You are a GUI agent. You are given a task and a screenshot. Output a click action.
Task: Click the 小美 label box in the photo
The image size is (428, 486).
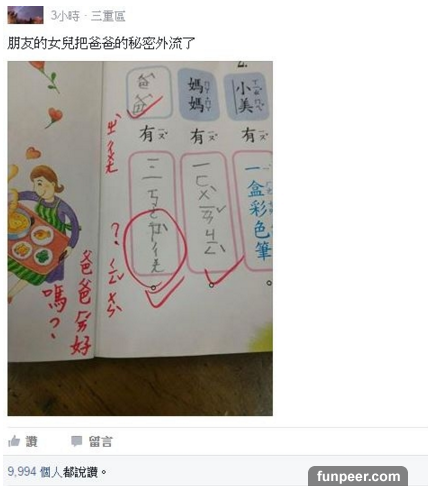(247, 96)
